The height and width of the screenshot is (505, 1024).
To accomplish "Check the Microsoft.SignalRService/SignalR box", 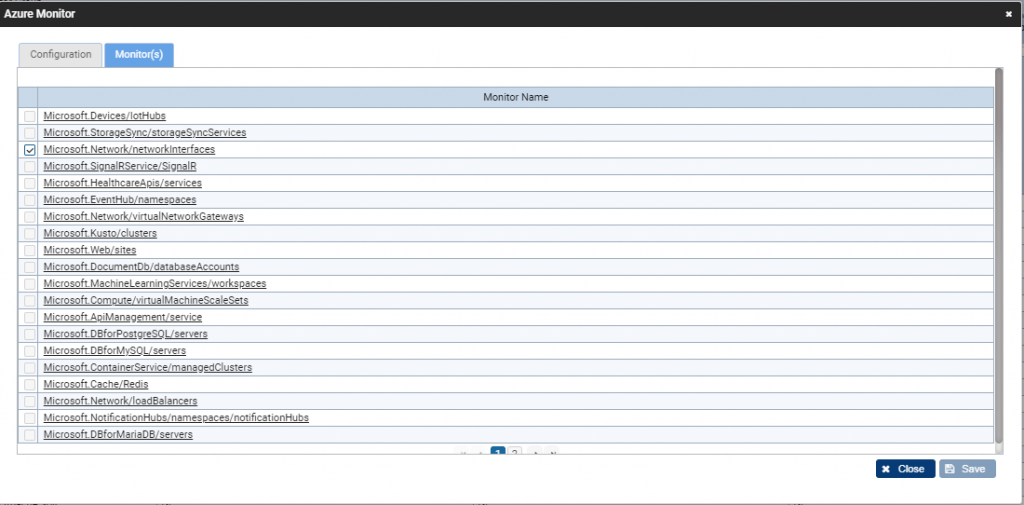I will point(29,167).
